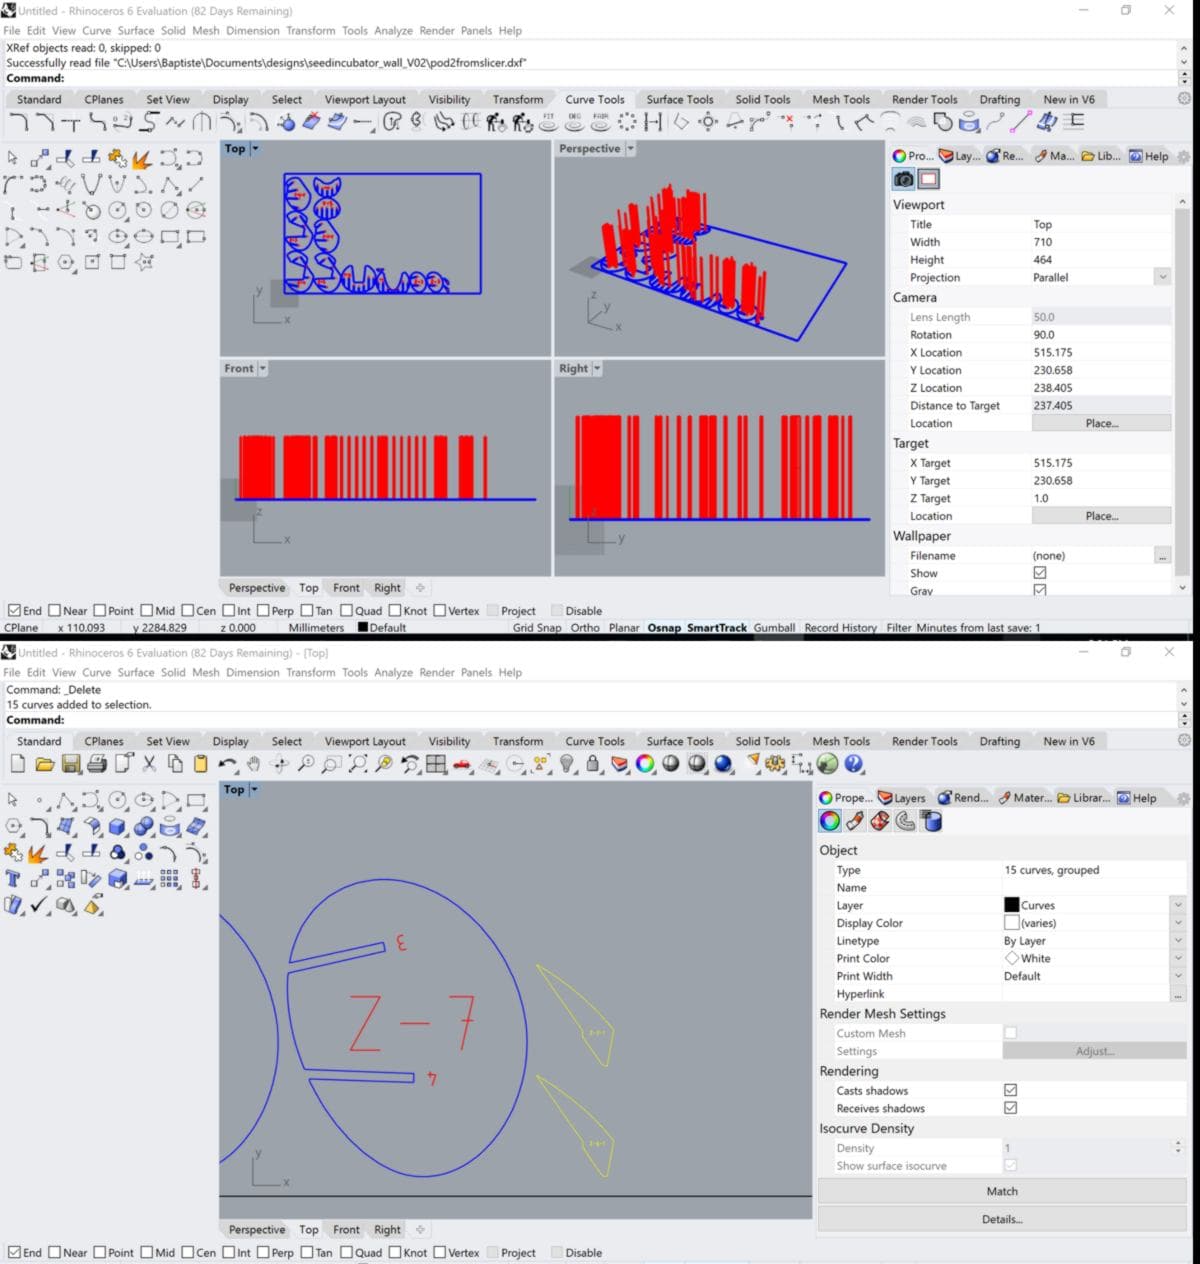Click Target Location Place... button

point(1101,516)
